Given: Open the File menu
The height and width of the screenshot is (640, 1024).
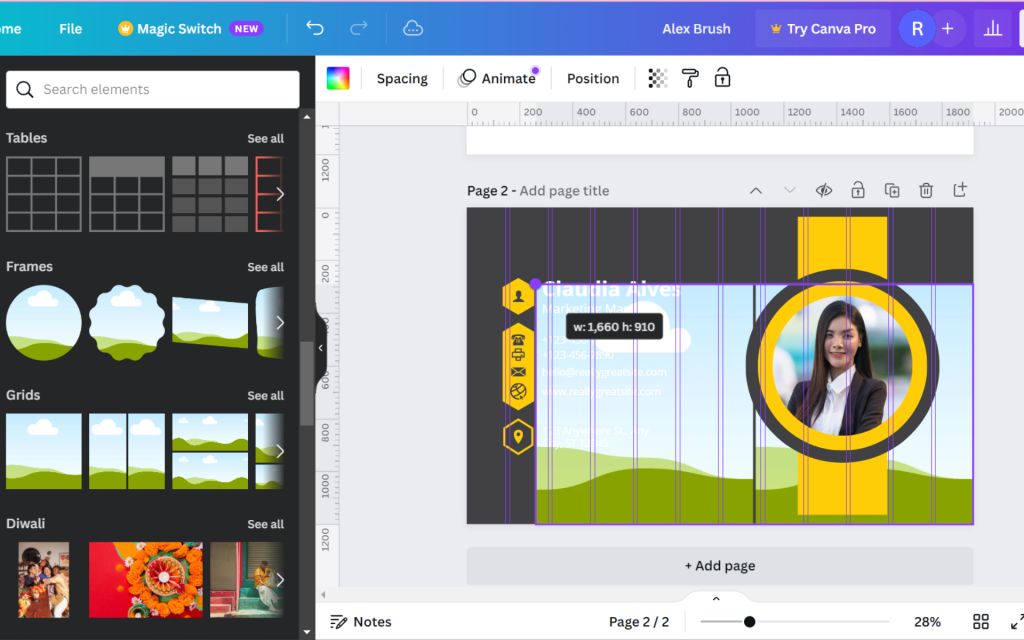Looking at the screenshot, I should [x=71, y=29].
